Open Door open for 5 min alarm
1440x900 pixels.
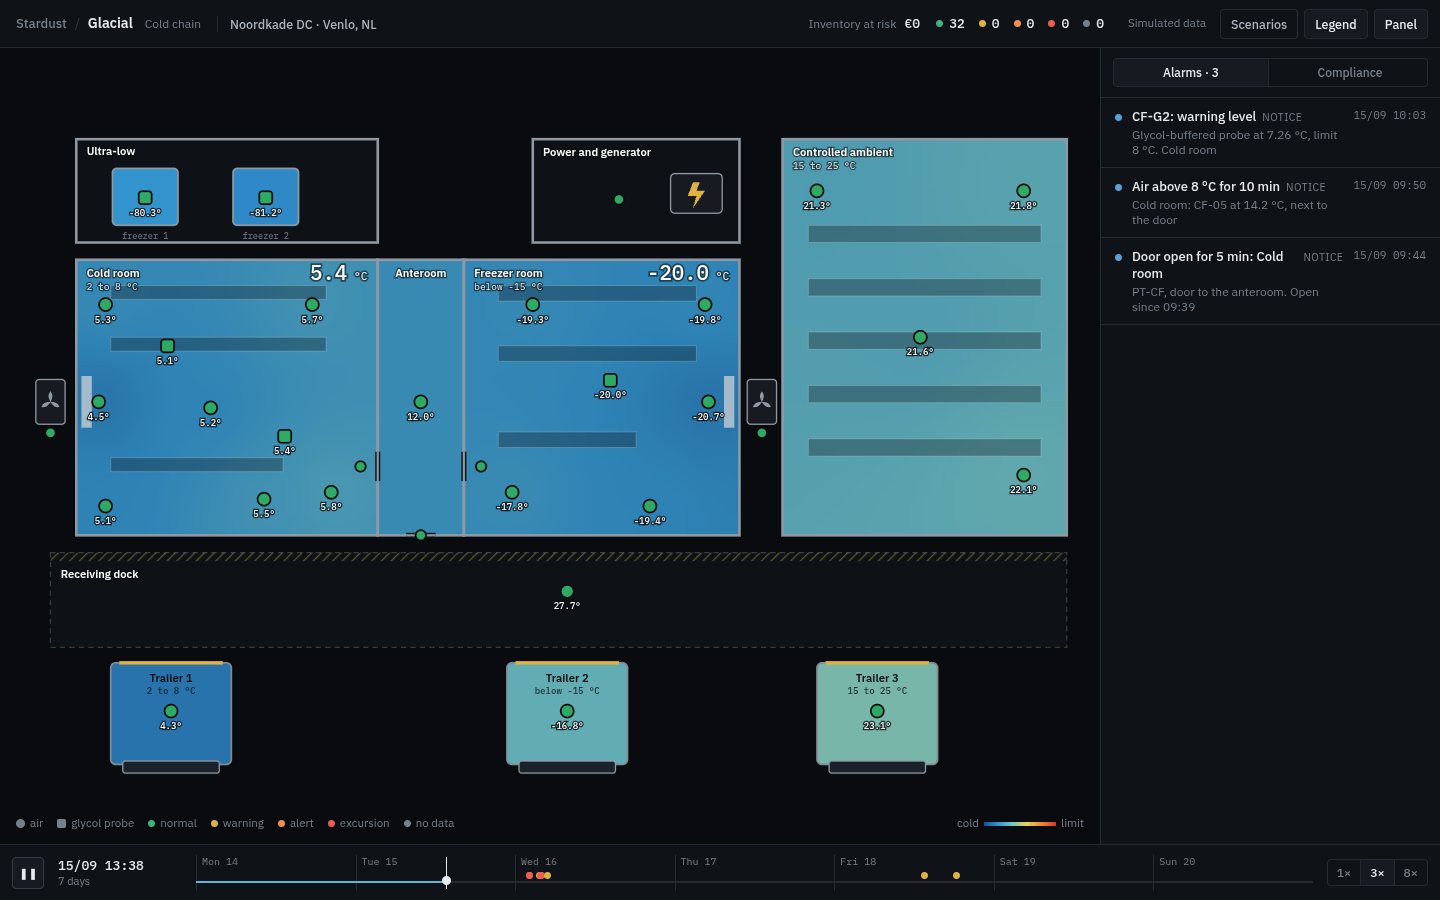1270,281
